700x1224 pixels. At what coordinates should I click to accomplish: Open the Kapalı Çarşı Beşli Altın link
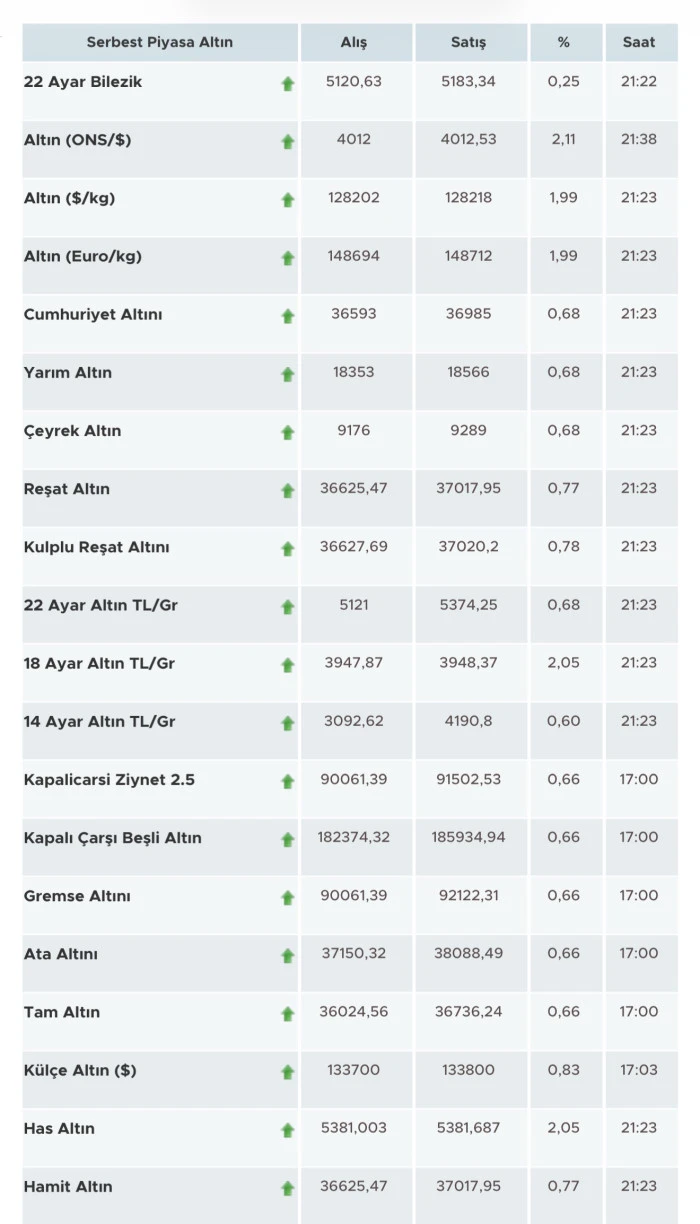coord(112,838)
